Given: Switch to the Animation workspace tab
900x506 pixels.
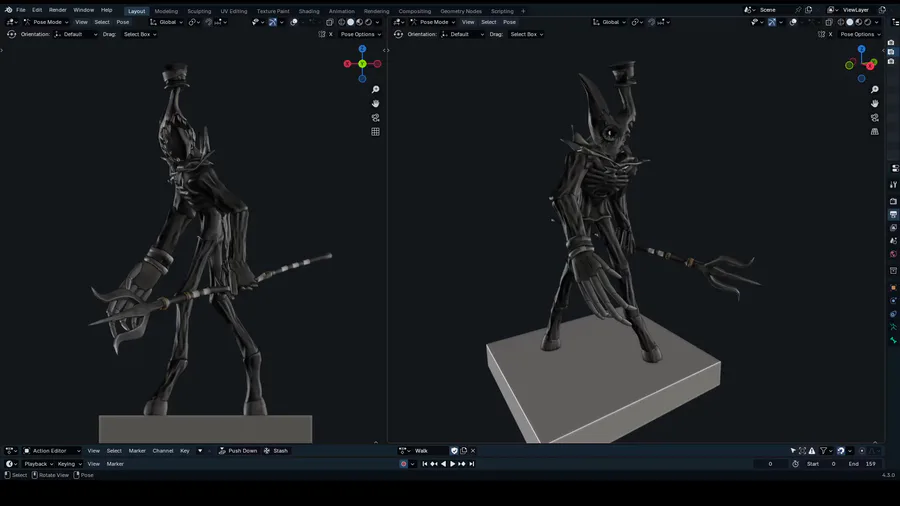Looking at the screenshot, I should 342,11.
